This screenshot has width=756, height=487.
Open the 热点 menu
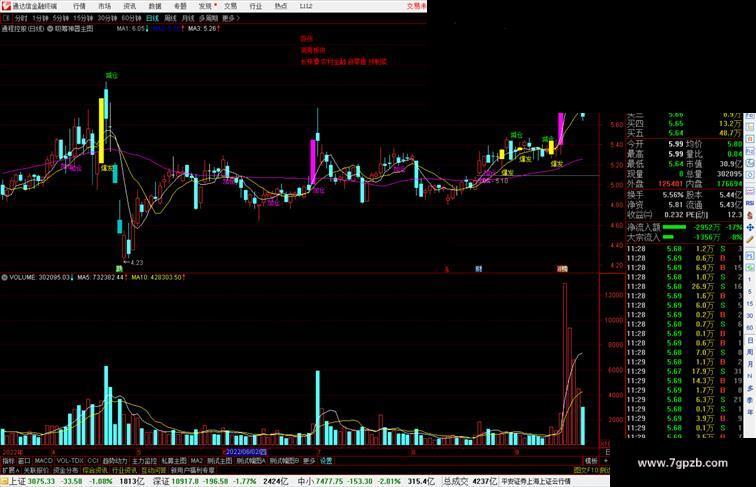(x=281, y=6)
